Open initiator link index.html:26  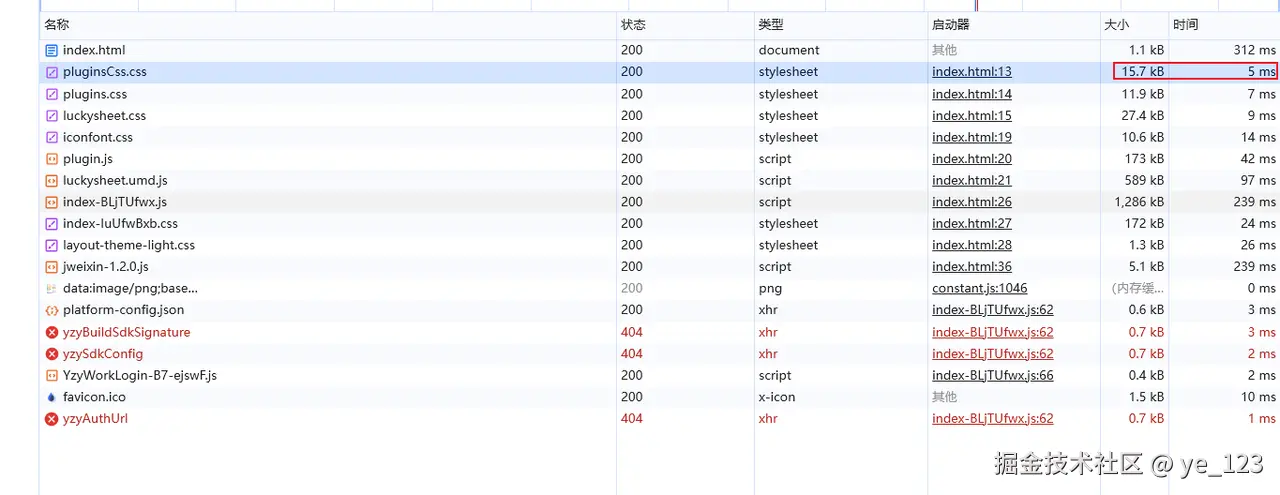coord(972,202)
